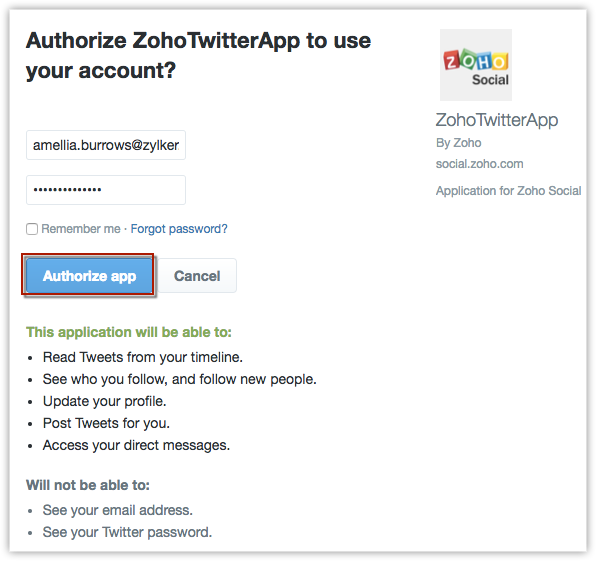Click the Authorize ZohoTwitterApp page heading
Viewport: 596px width, 561px height.
point(198,55)
